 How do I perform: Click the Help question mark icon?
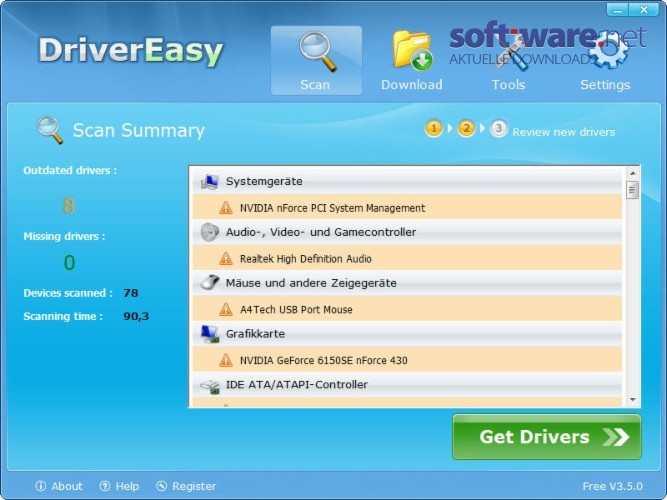105,486
